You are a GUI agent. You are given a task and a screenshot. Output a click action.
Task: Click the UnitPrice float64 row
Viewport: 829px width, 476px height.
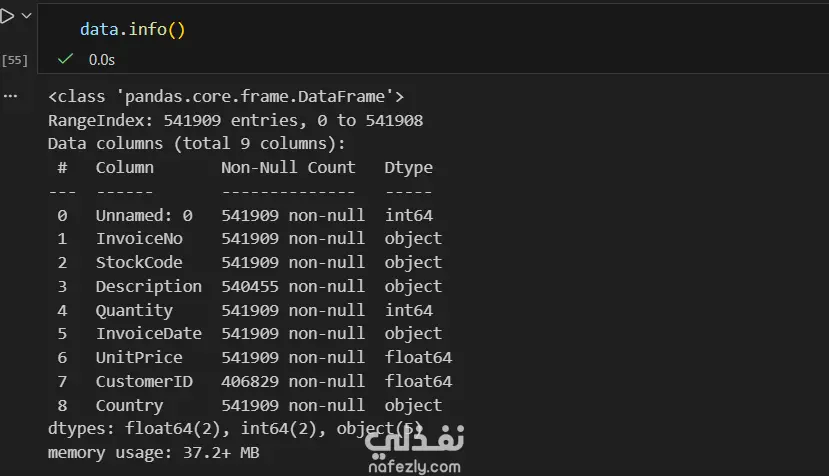click(139, 357)
